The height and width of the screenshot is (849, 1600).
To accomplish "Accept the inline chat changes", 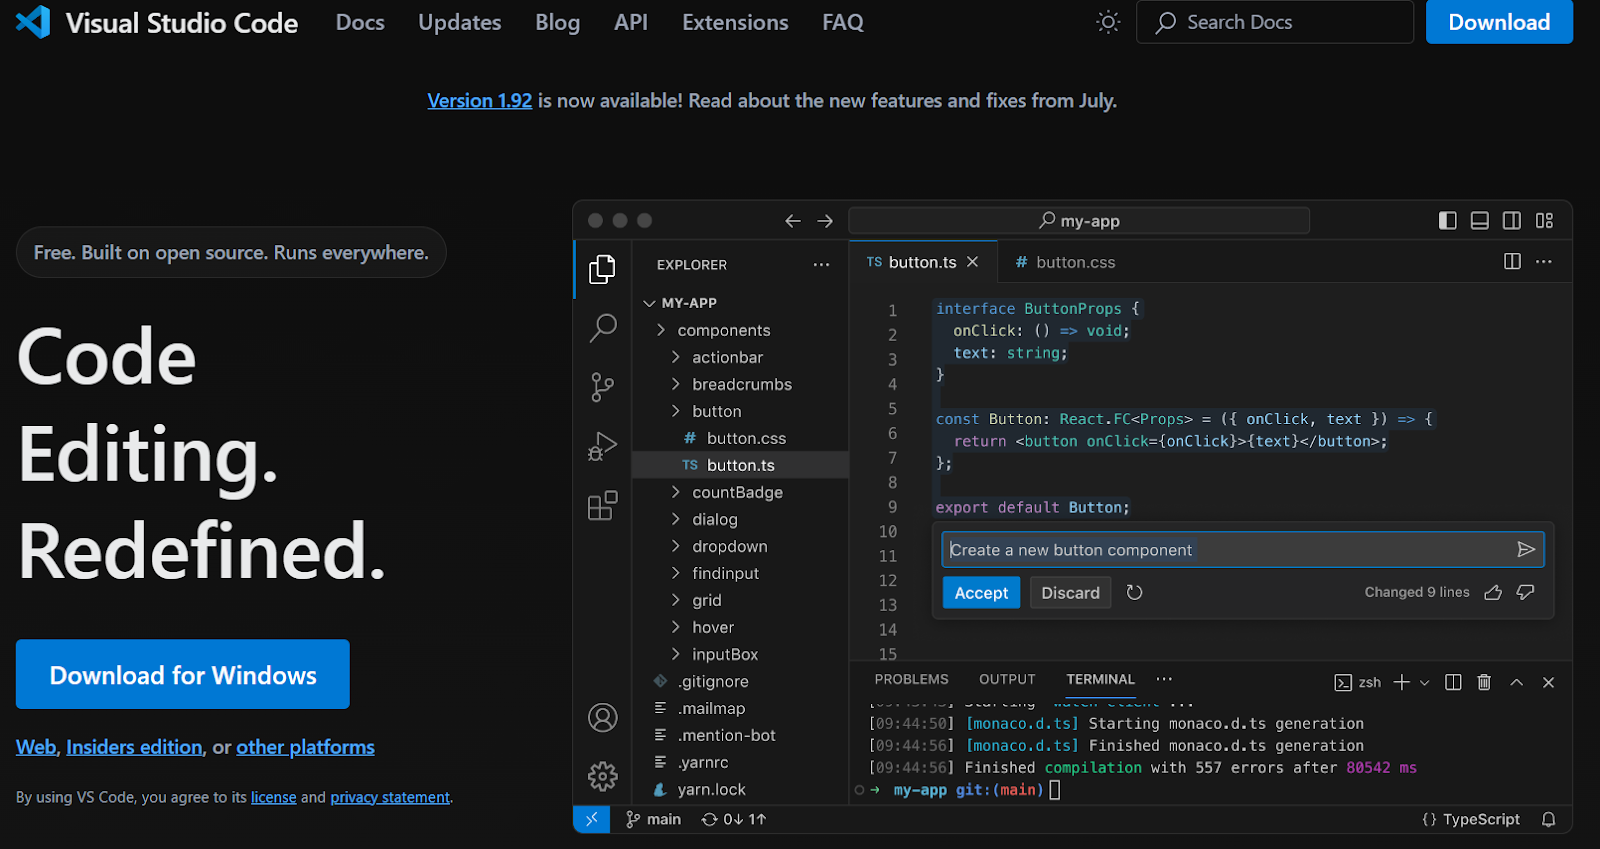I will point(981,593).
